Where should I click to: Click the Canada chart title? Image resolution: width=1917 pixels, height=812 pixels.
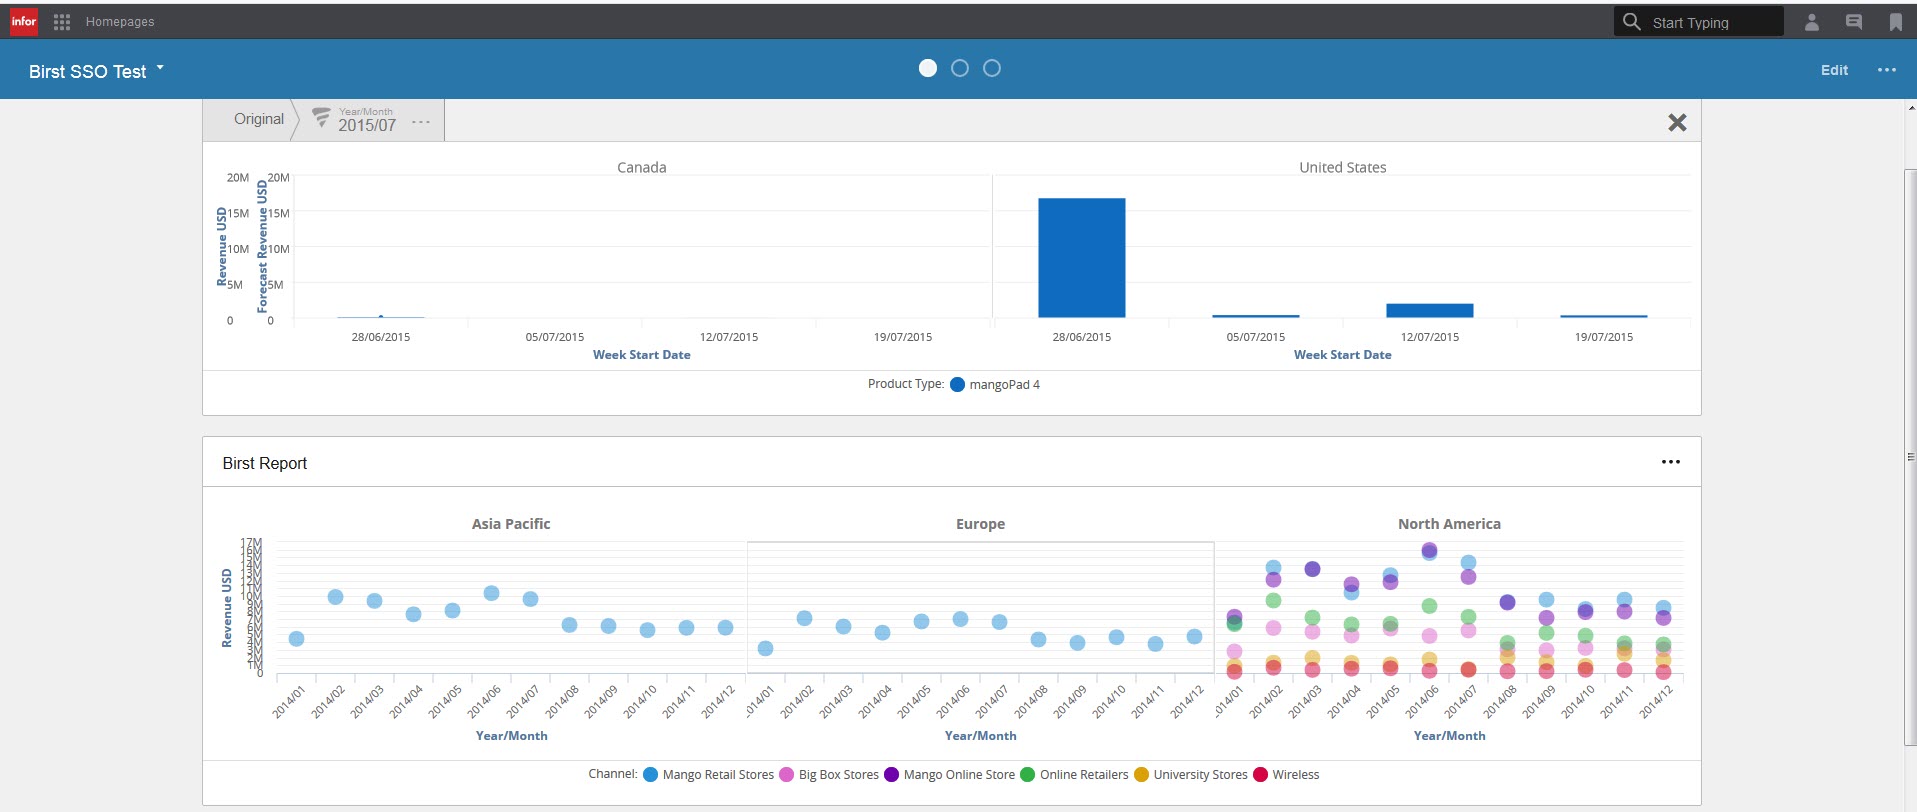pos(641,167)
